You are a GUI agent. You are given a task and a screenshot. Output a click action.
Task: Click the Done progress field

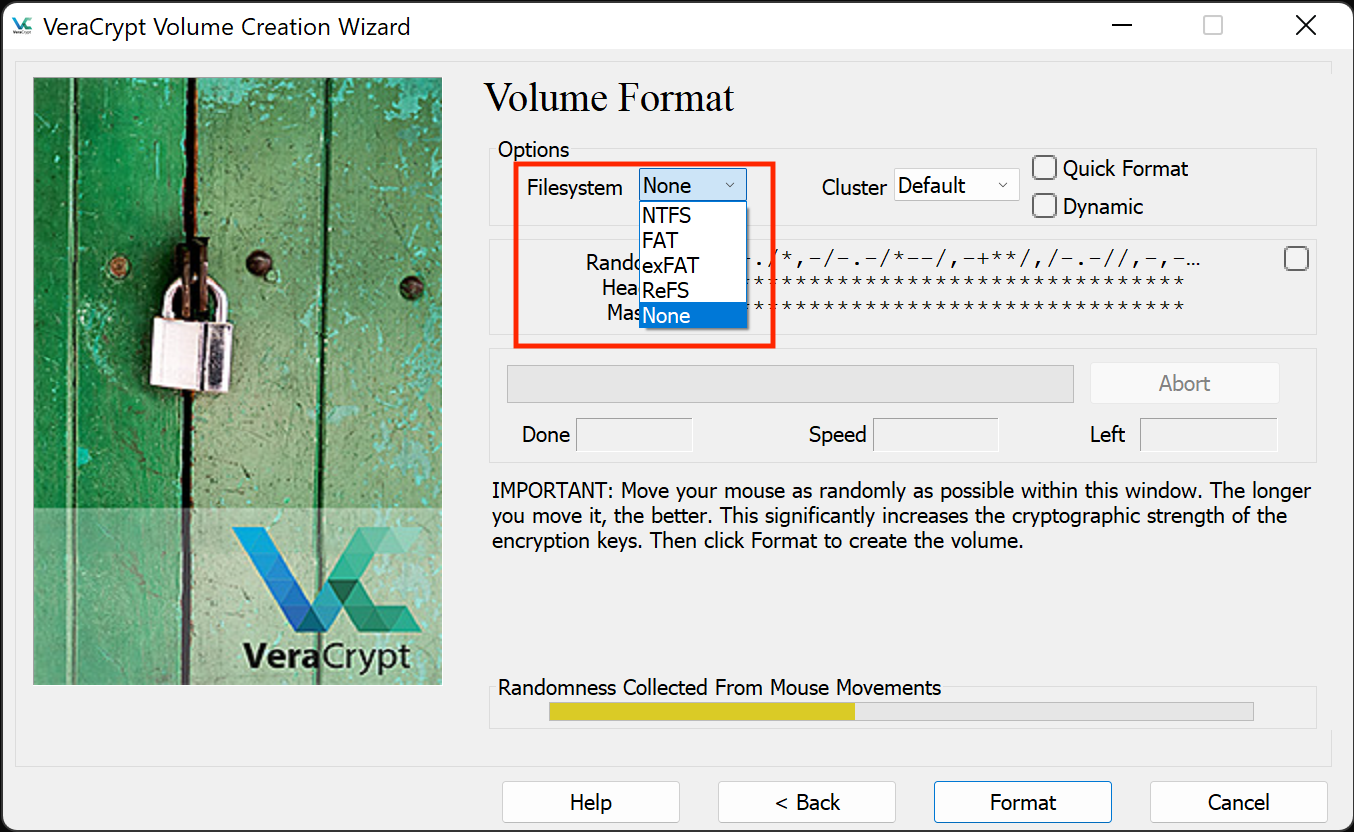point(634,434)
